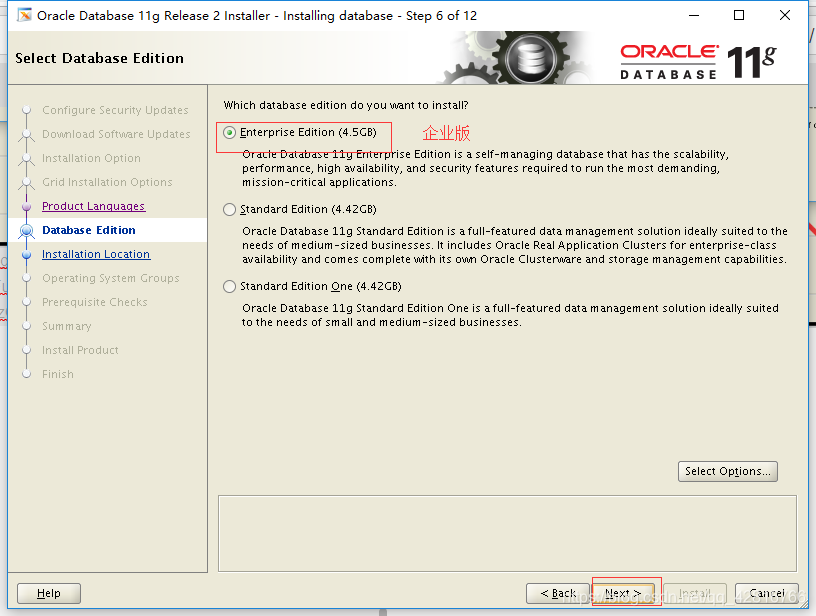Go to Product Languages step
The width and height of the screenshot is (816, 616).
pos(94,206)
